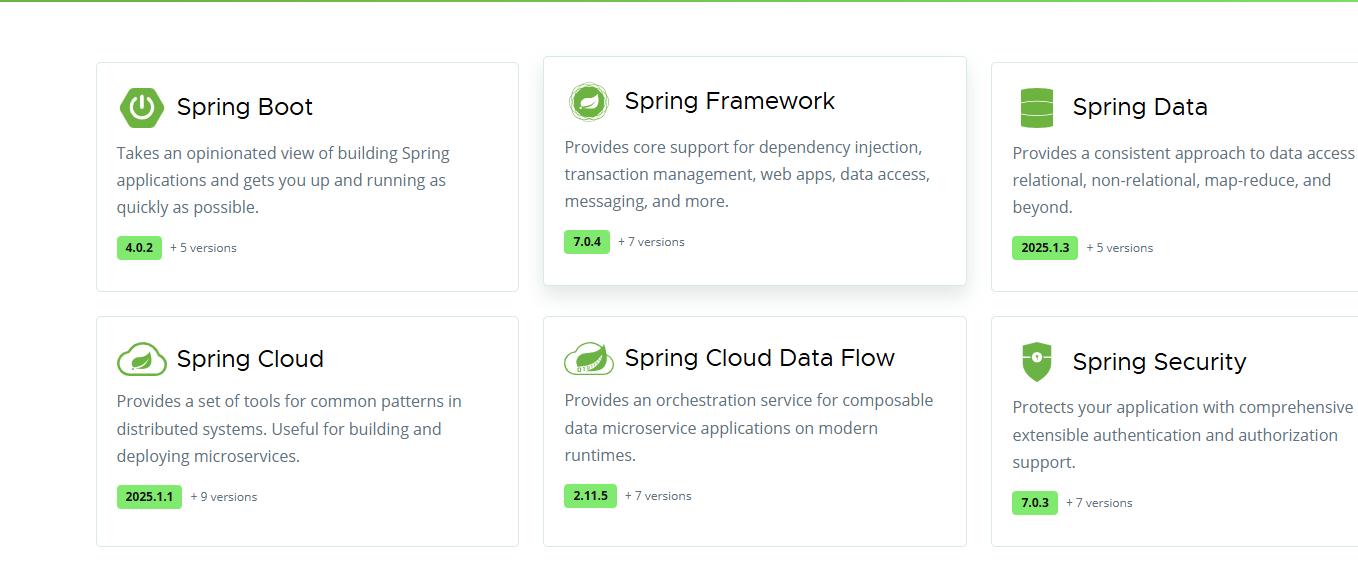Click the 7.0.4 version badge
The width and height of the screenshot is (1358, 565).
coord(587,241)
